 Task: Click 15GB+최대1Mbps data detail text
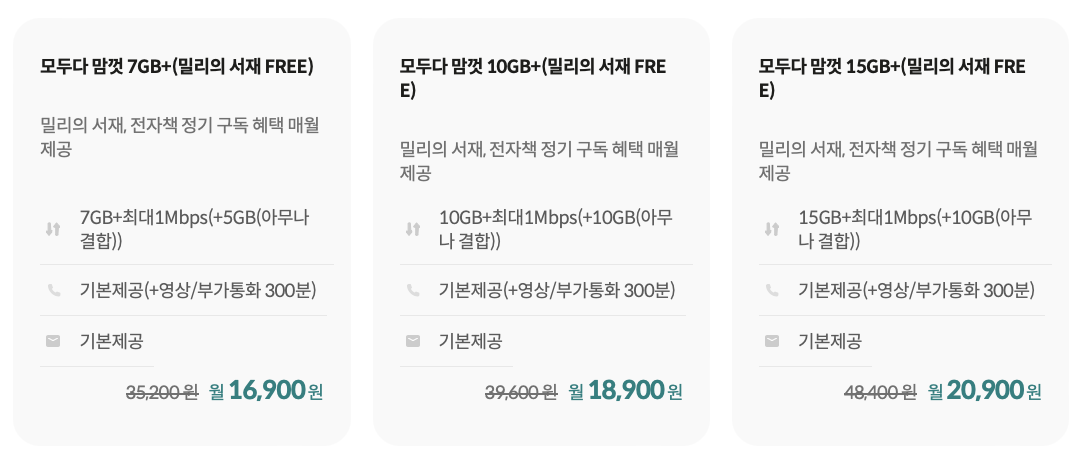click(x=915, y=230)
